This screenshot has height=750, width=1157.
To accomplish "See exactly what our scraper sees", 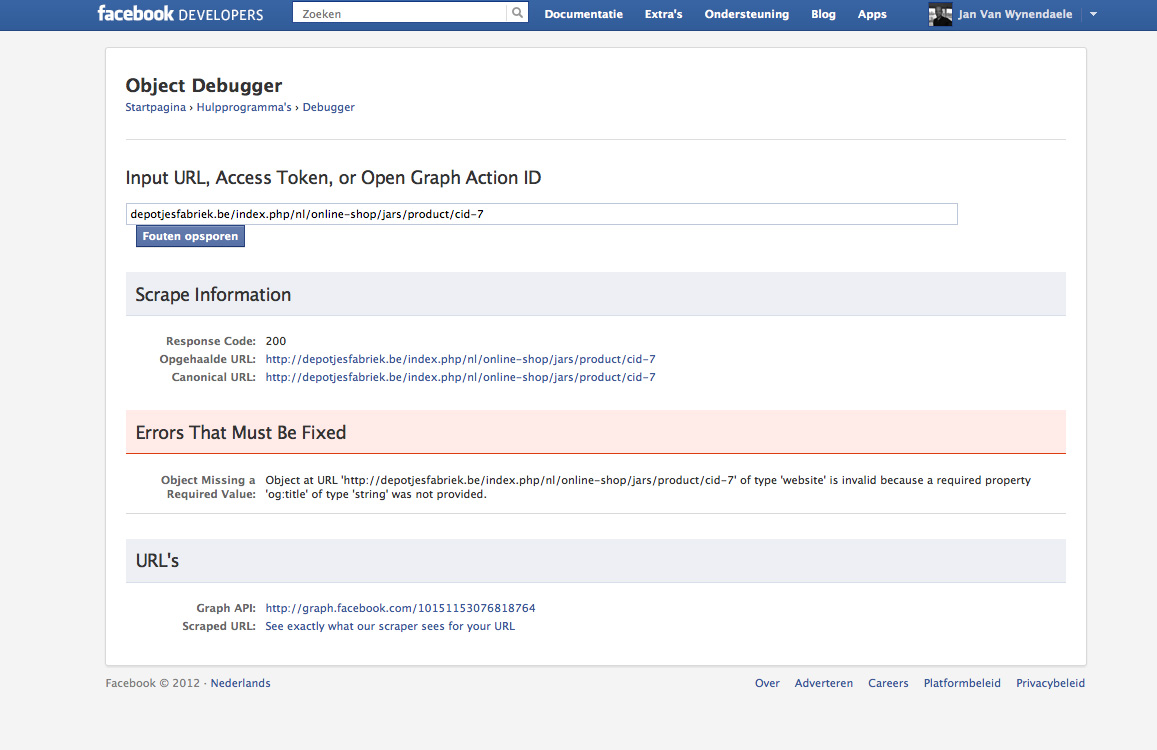I will point(390,626).
